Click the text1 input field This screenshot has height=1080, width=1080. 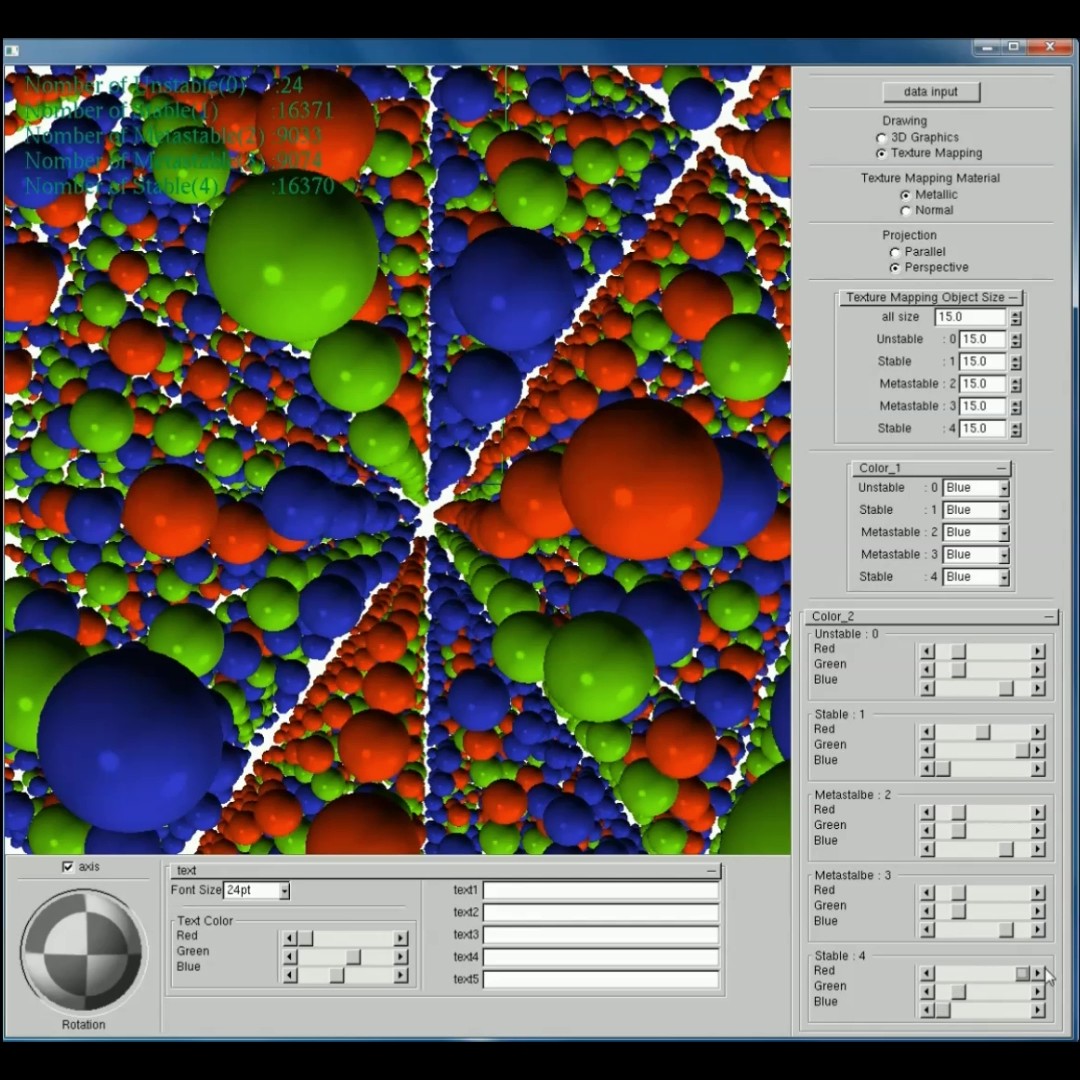(x=600, y=891)
